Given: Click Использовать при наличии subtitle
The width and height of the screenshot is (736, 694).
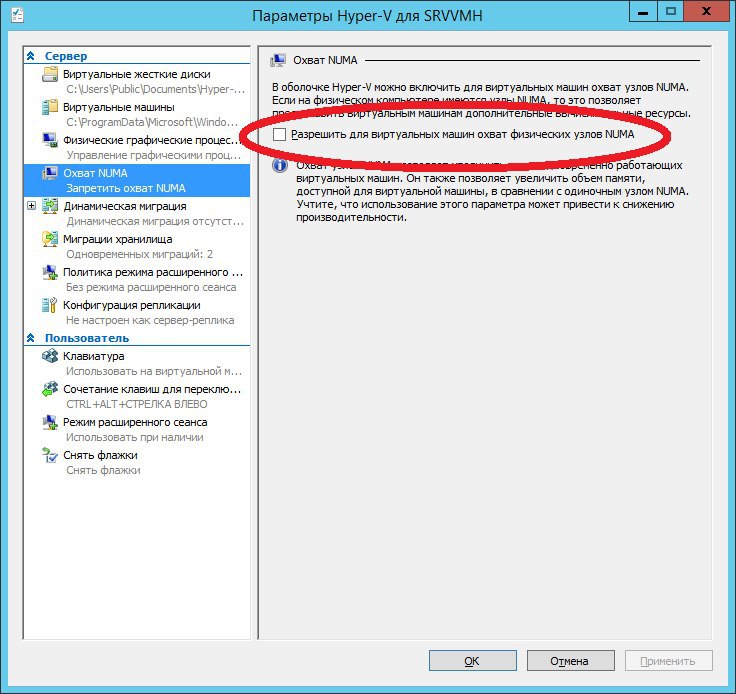Looking at the screenshot, I should pyautogui.click(x=135, y=437).
